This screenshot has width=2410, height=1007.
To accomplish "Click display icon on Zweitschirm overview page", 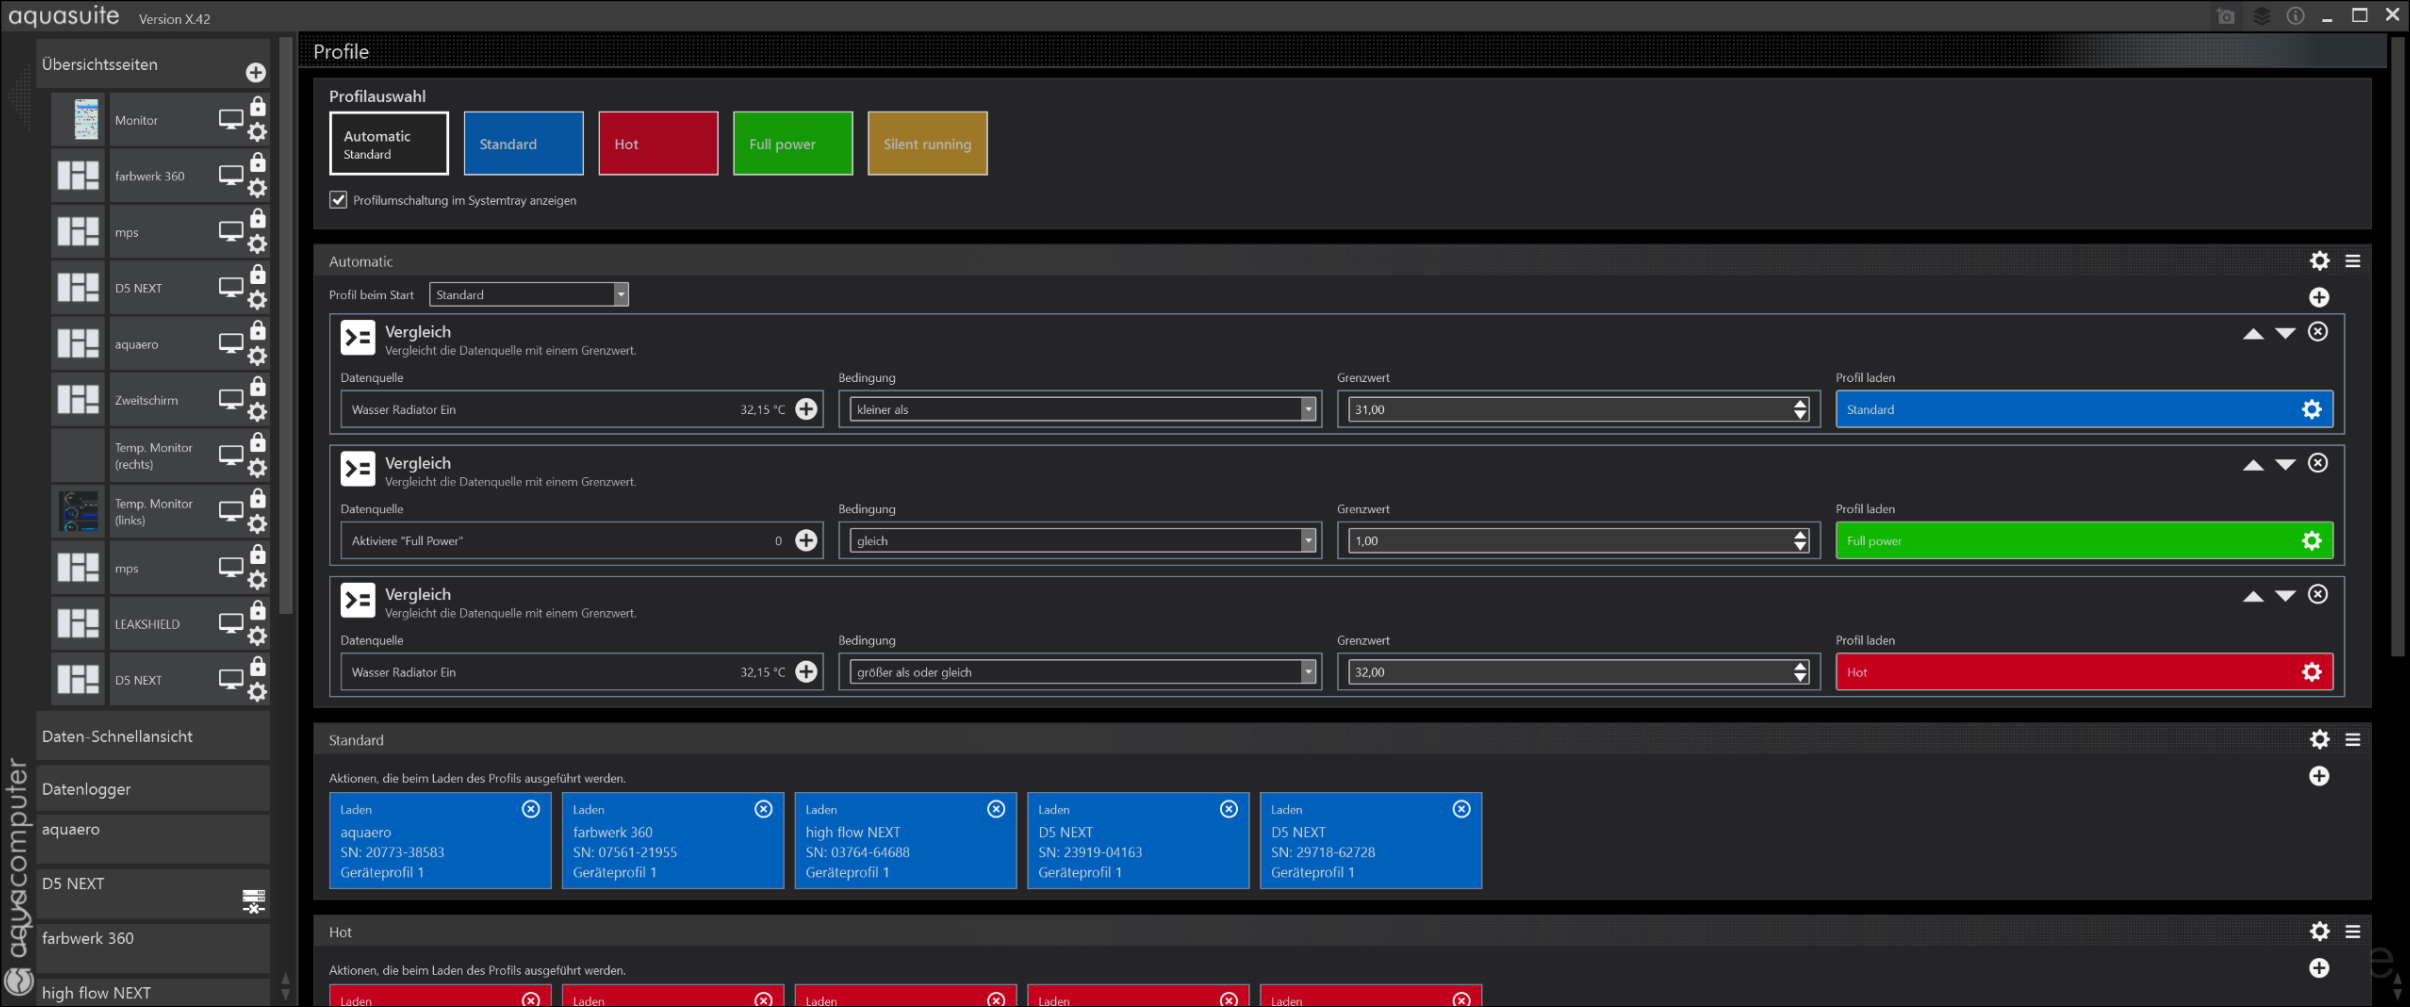I will tap(231, 399).
